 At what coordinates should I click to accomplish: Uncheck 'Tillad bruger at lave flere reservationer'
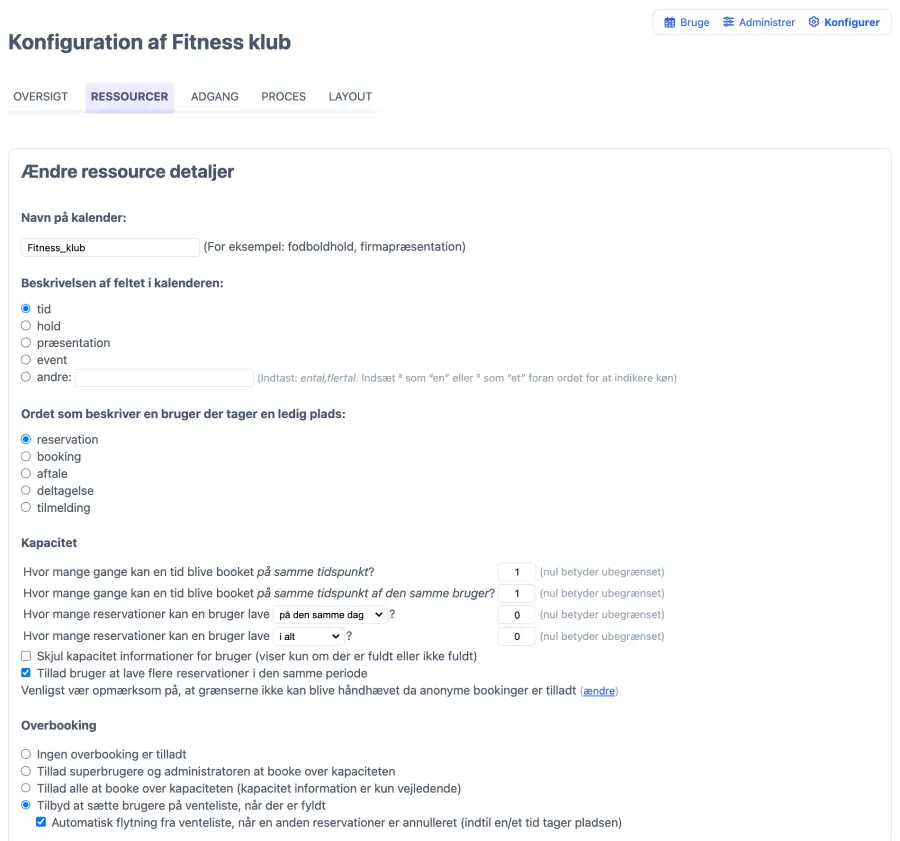pyautogui.click(x=26, y=674)
